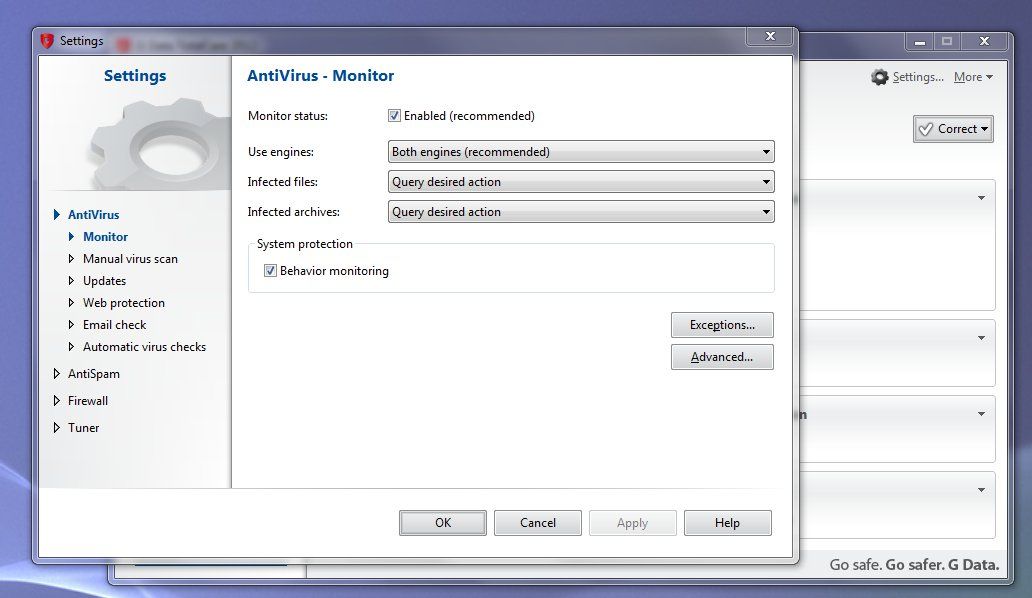This screenshot has height=598, width=1032.
Task: Open the More menu in main window
Action: pos(972,77)
